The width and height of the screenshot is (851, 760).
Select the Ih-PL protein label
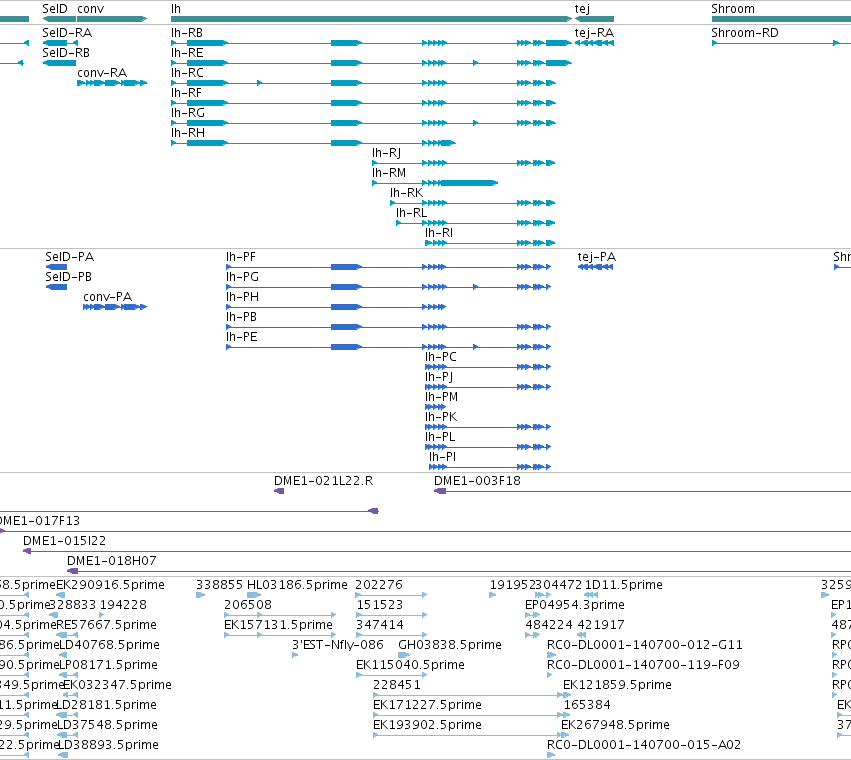pos(440,438)
